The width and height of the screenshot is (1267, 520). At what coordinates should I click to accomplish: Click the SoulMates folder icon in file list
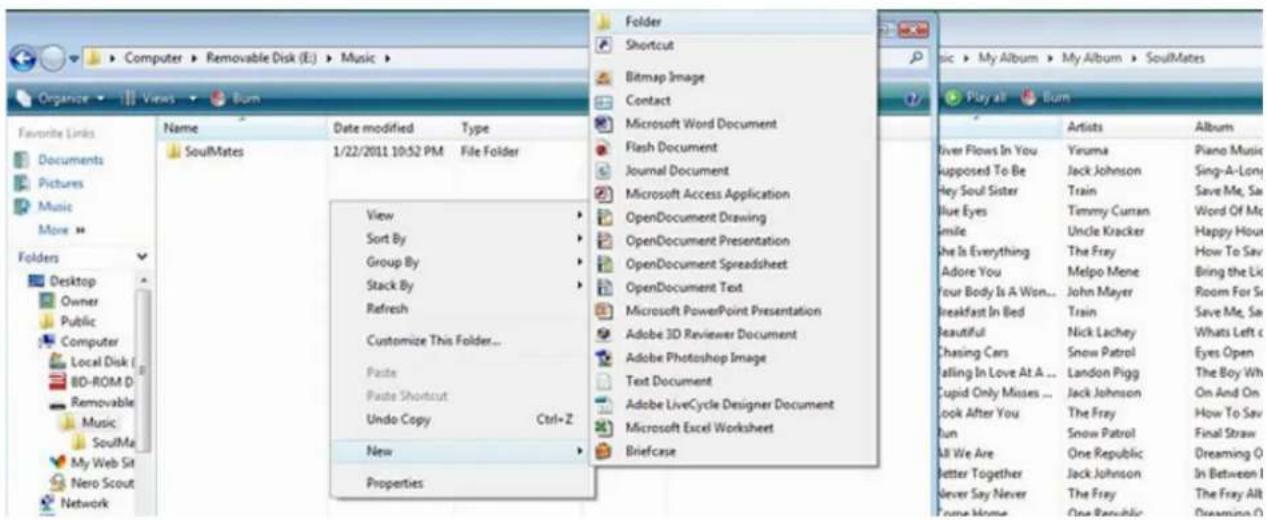(174, 152)
